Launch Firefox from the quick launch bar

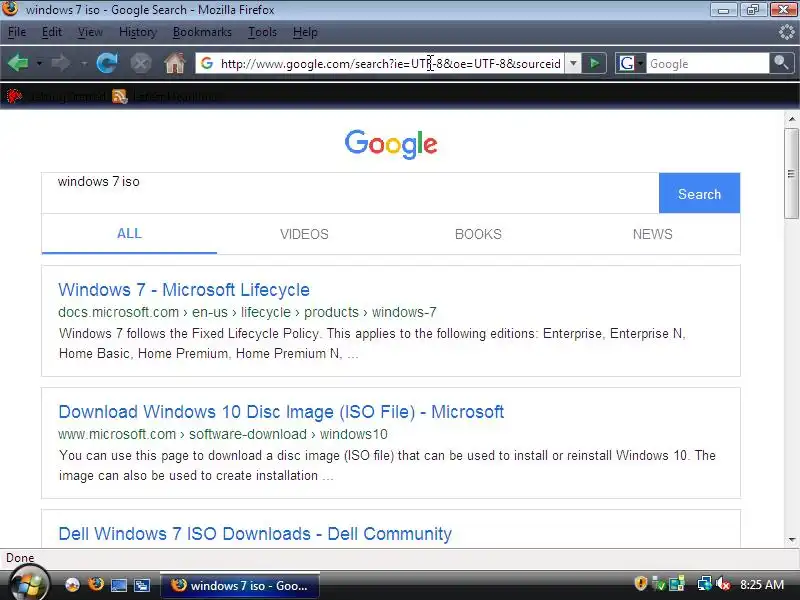(95, 585)
